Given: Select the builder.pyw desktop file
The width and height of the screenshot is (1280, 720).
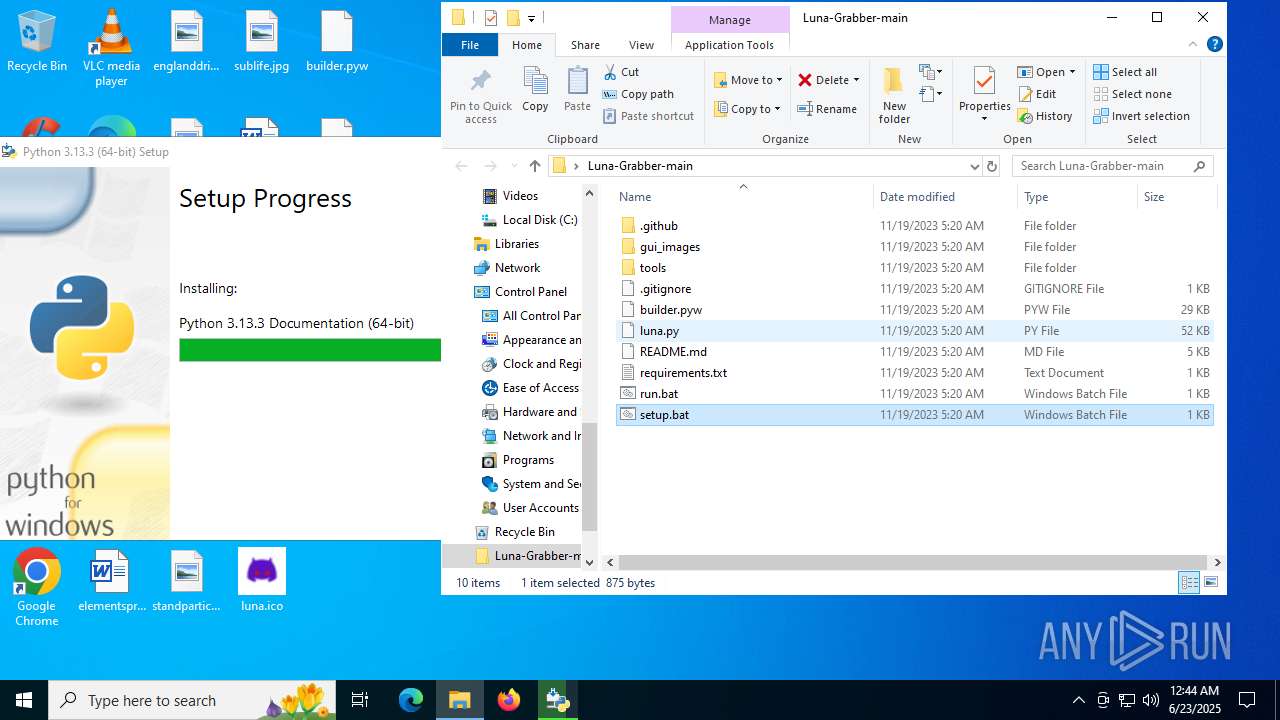Looking at the screenshot, I should 337,43.
